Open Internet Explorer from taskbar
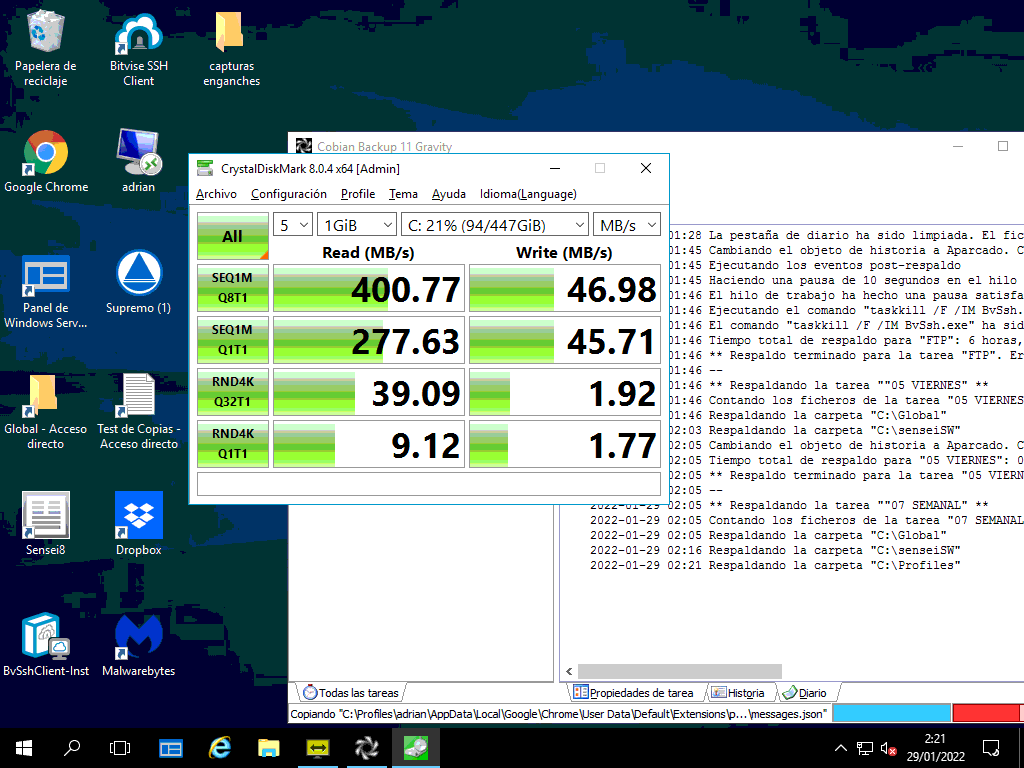Image resolution: width=1024 pixels, height=768 pixels. point(220,747)
